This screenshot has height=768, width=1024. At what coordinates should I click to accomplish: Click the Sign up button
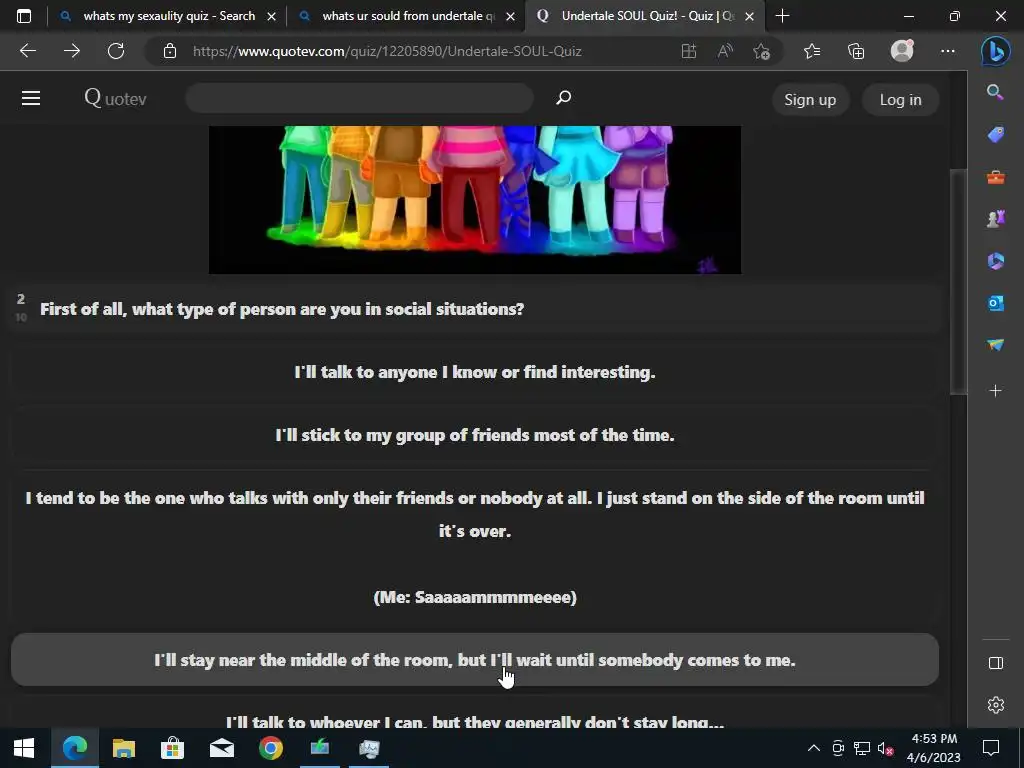point(810,99)
